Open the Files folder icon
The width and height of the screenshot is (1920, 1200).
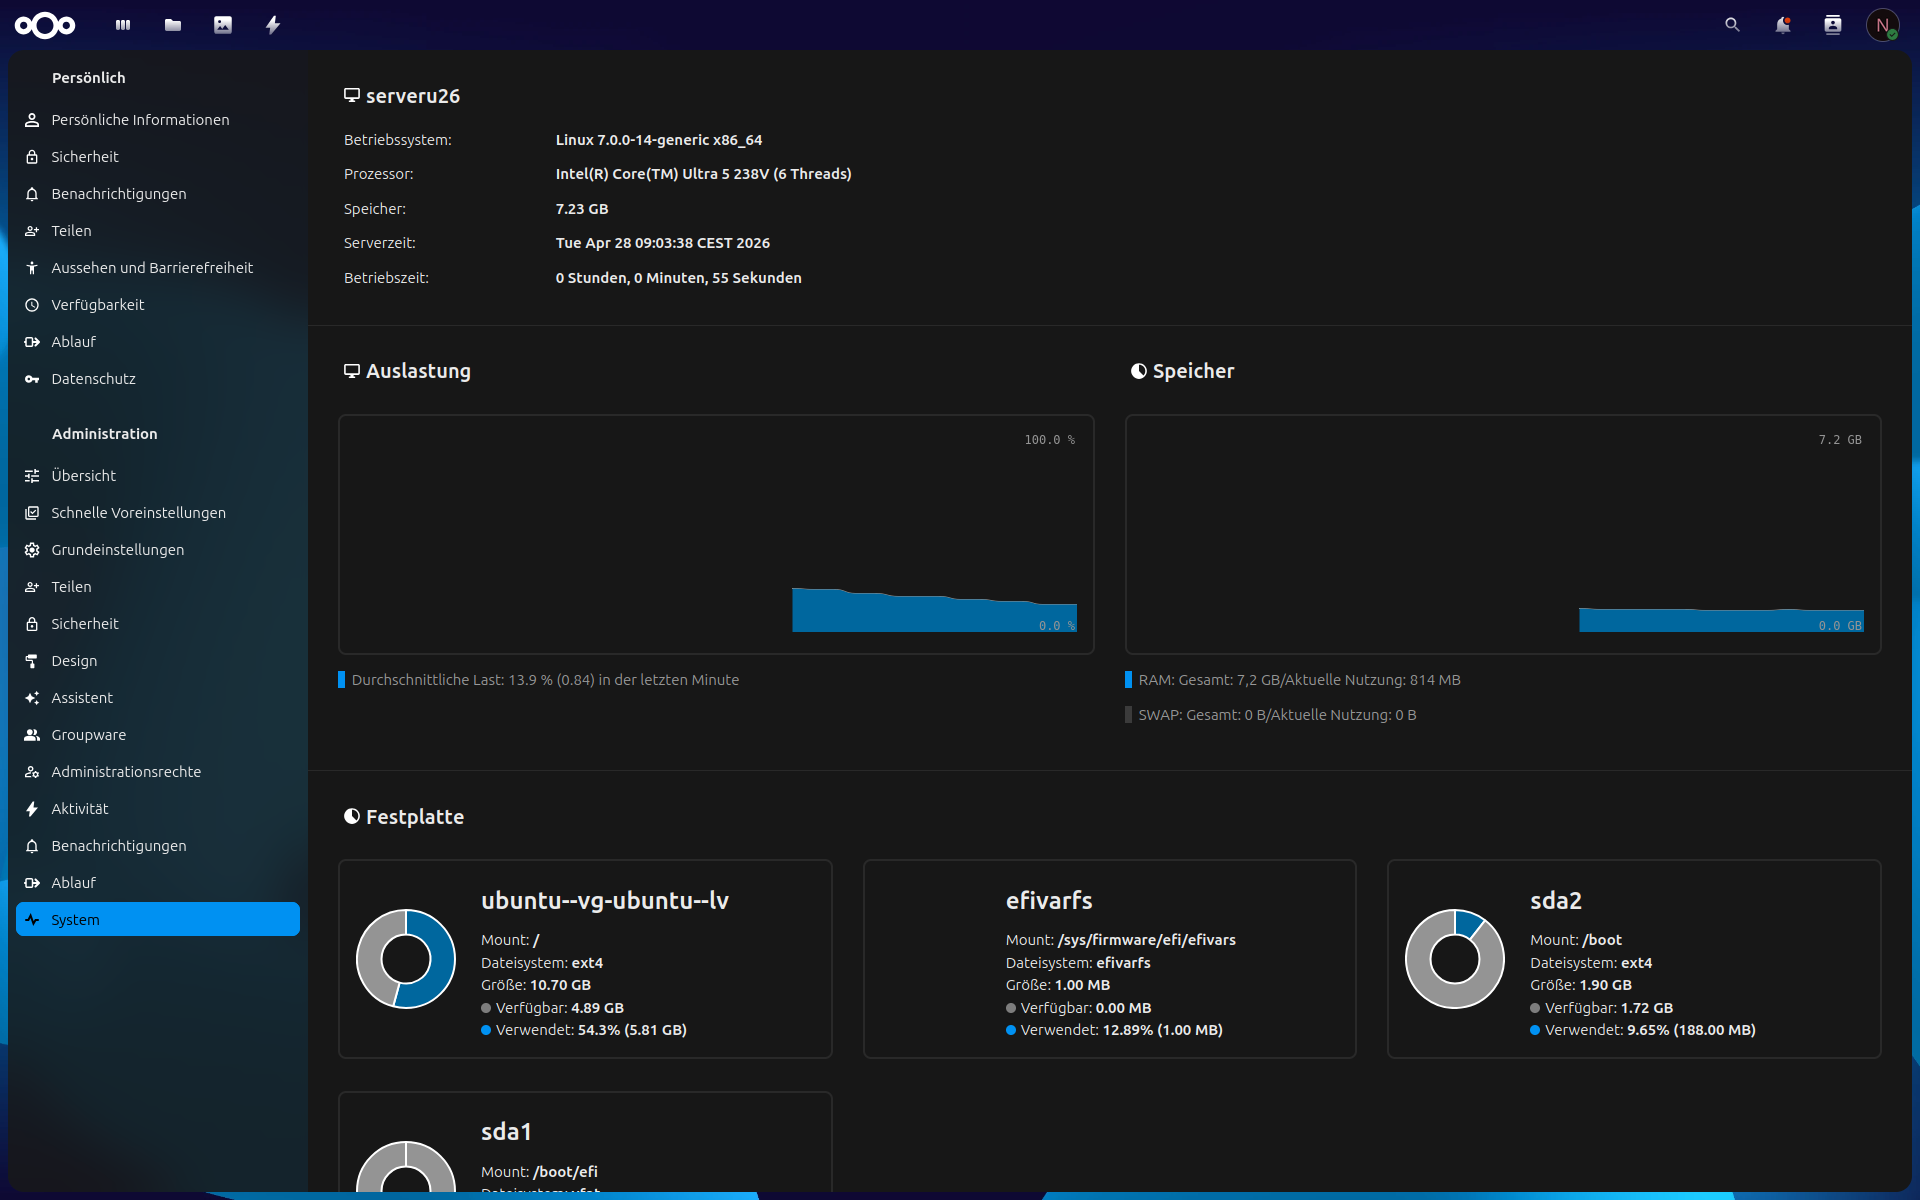[173, 25]
